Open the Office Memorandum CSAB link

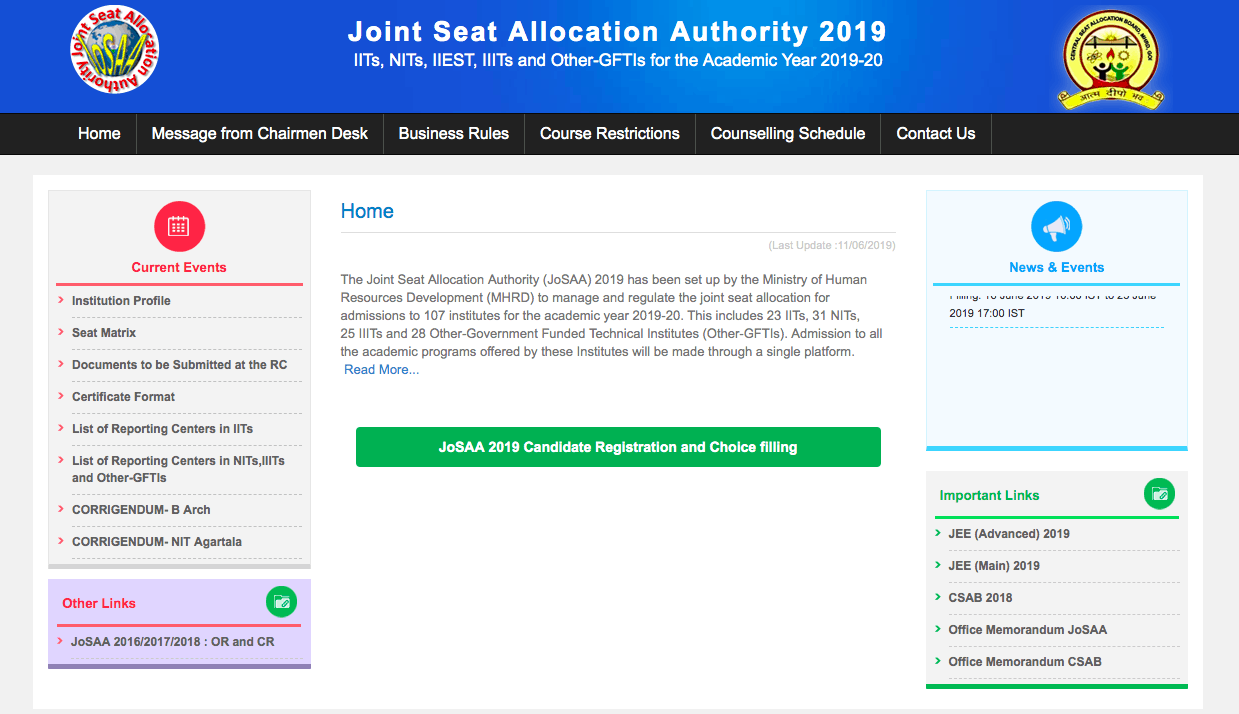(x=1025, y=662)
